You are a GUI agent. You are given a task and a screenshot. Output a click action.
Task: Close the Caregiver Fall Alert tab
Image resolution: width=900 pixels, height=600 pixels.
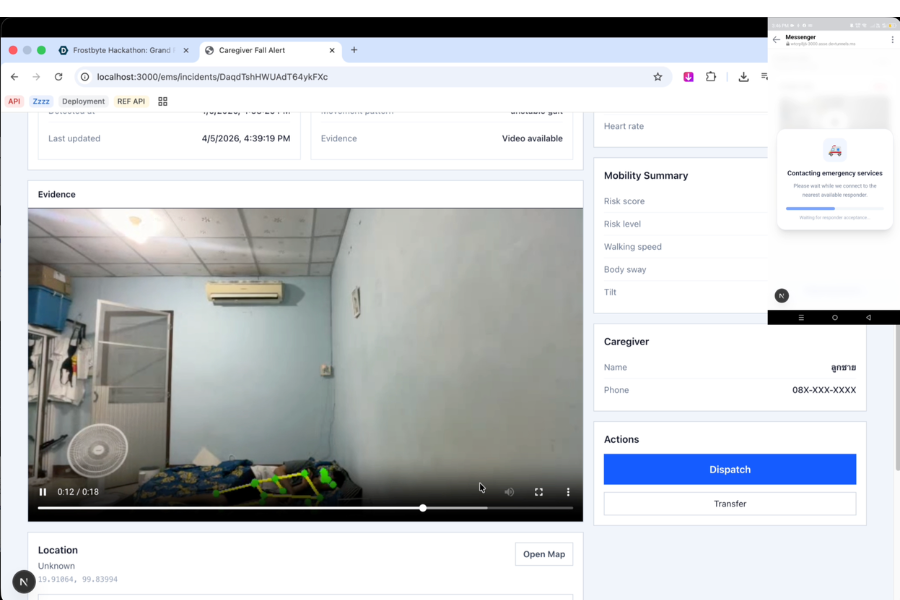tap(332, 50)
